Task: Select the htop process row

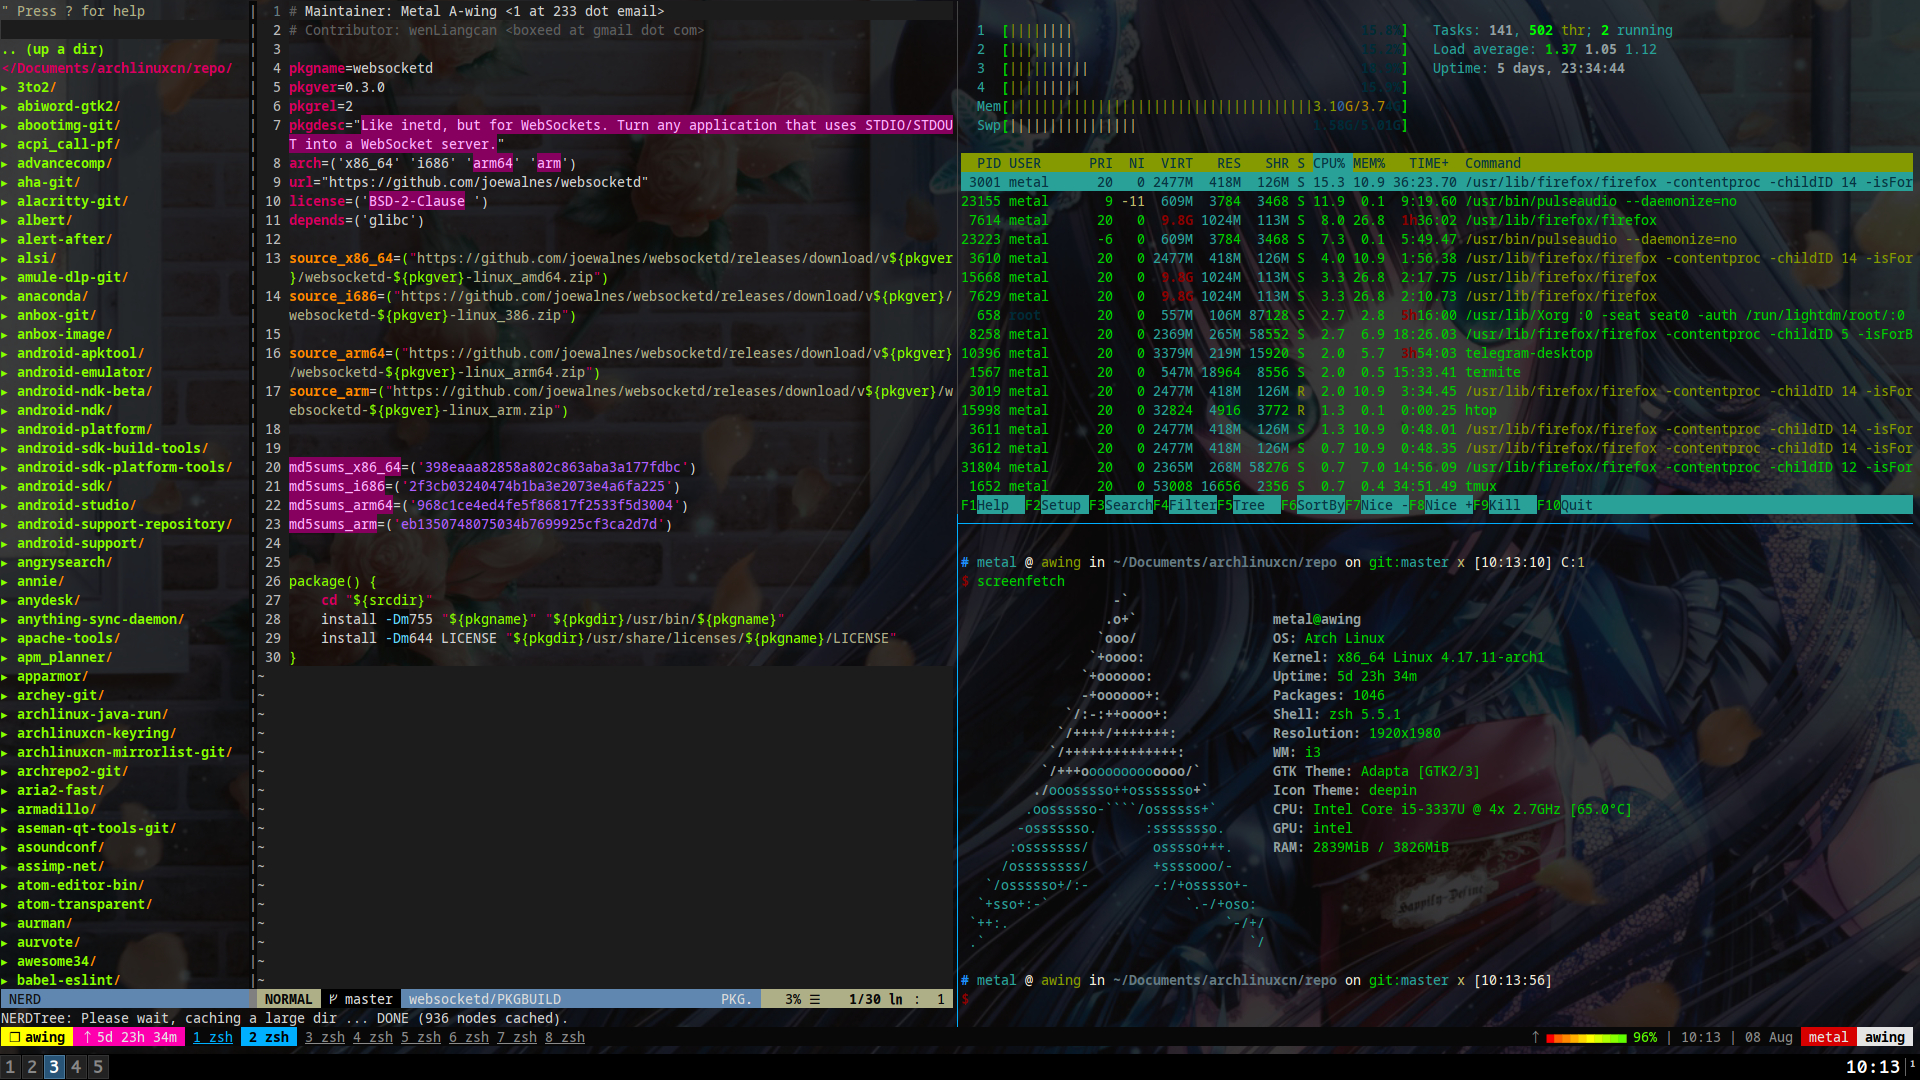Action: point(1437,411)
